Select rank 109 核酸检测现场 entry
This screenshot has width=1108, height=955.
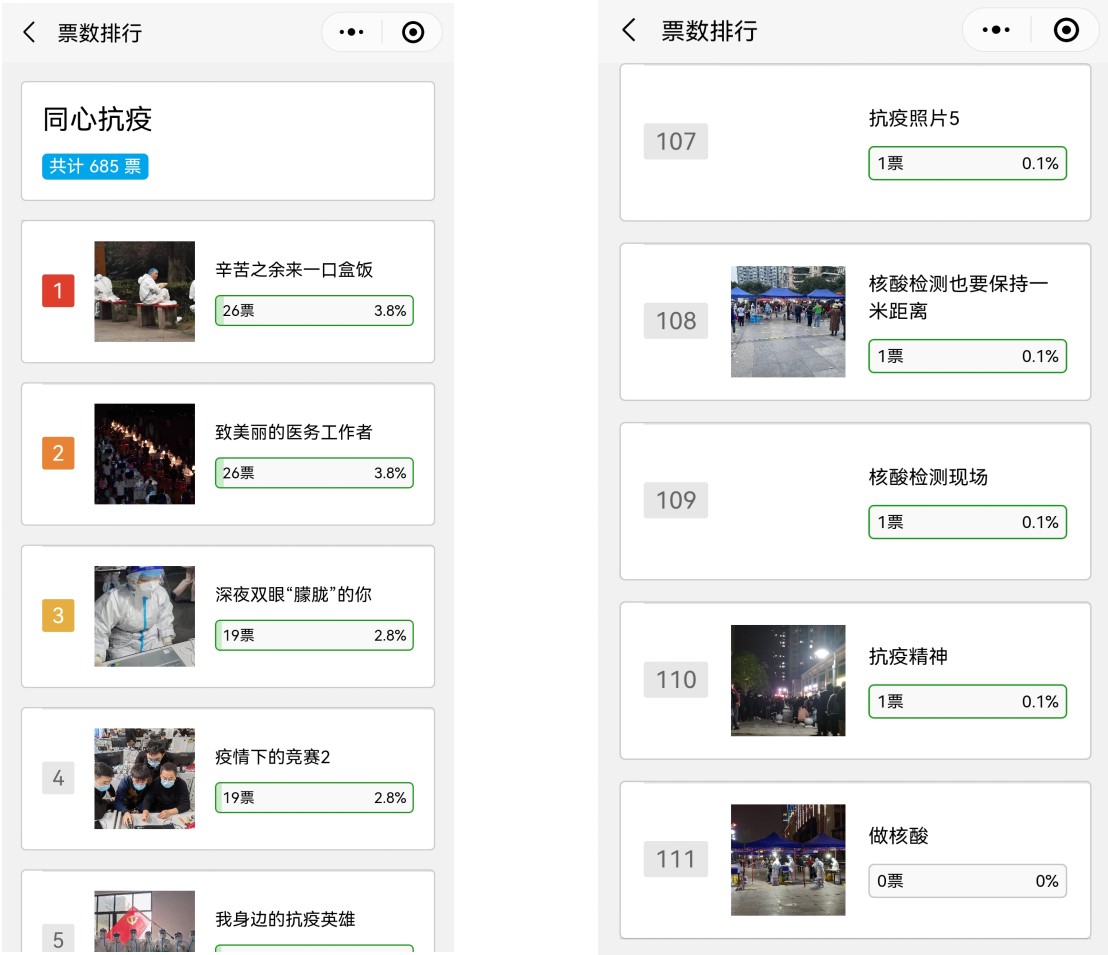coord(928,477)
